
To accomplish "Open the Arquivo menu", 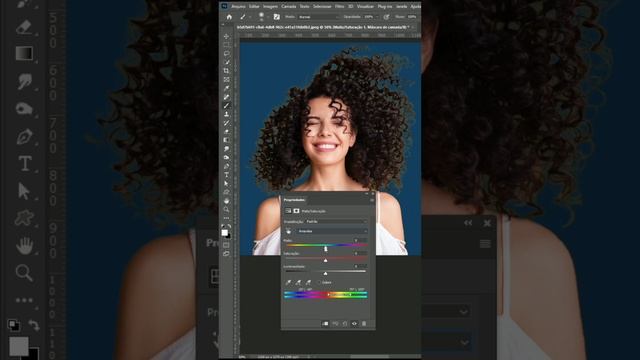I will coord(238,7).
